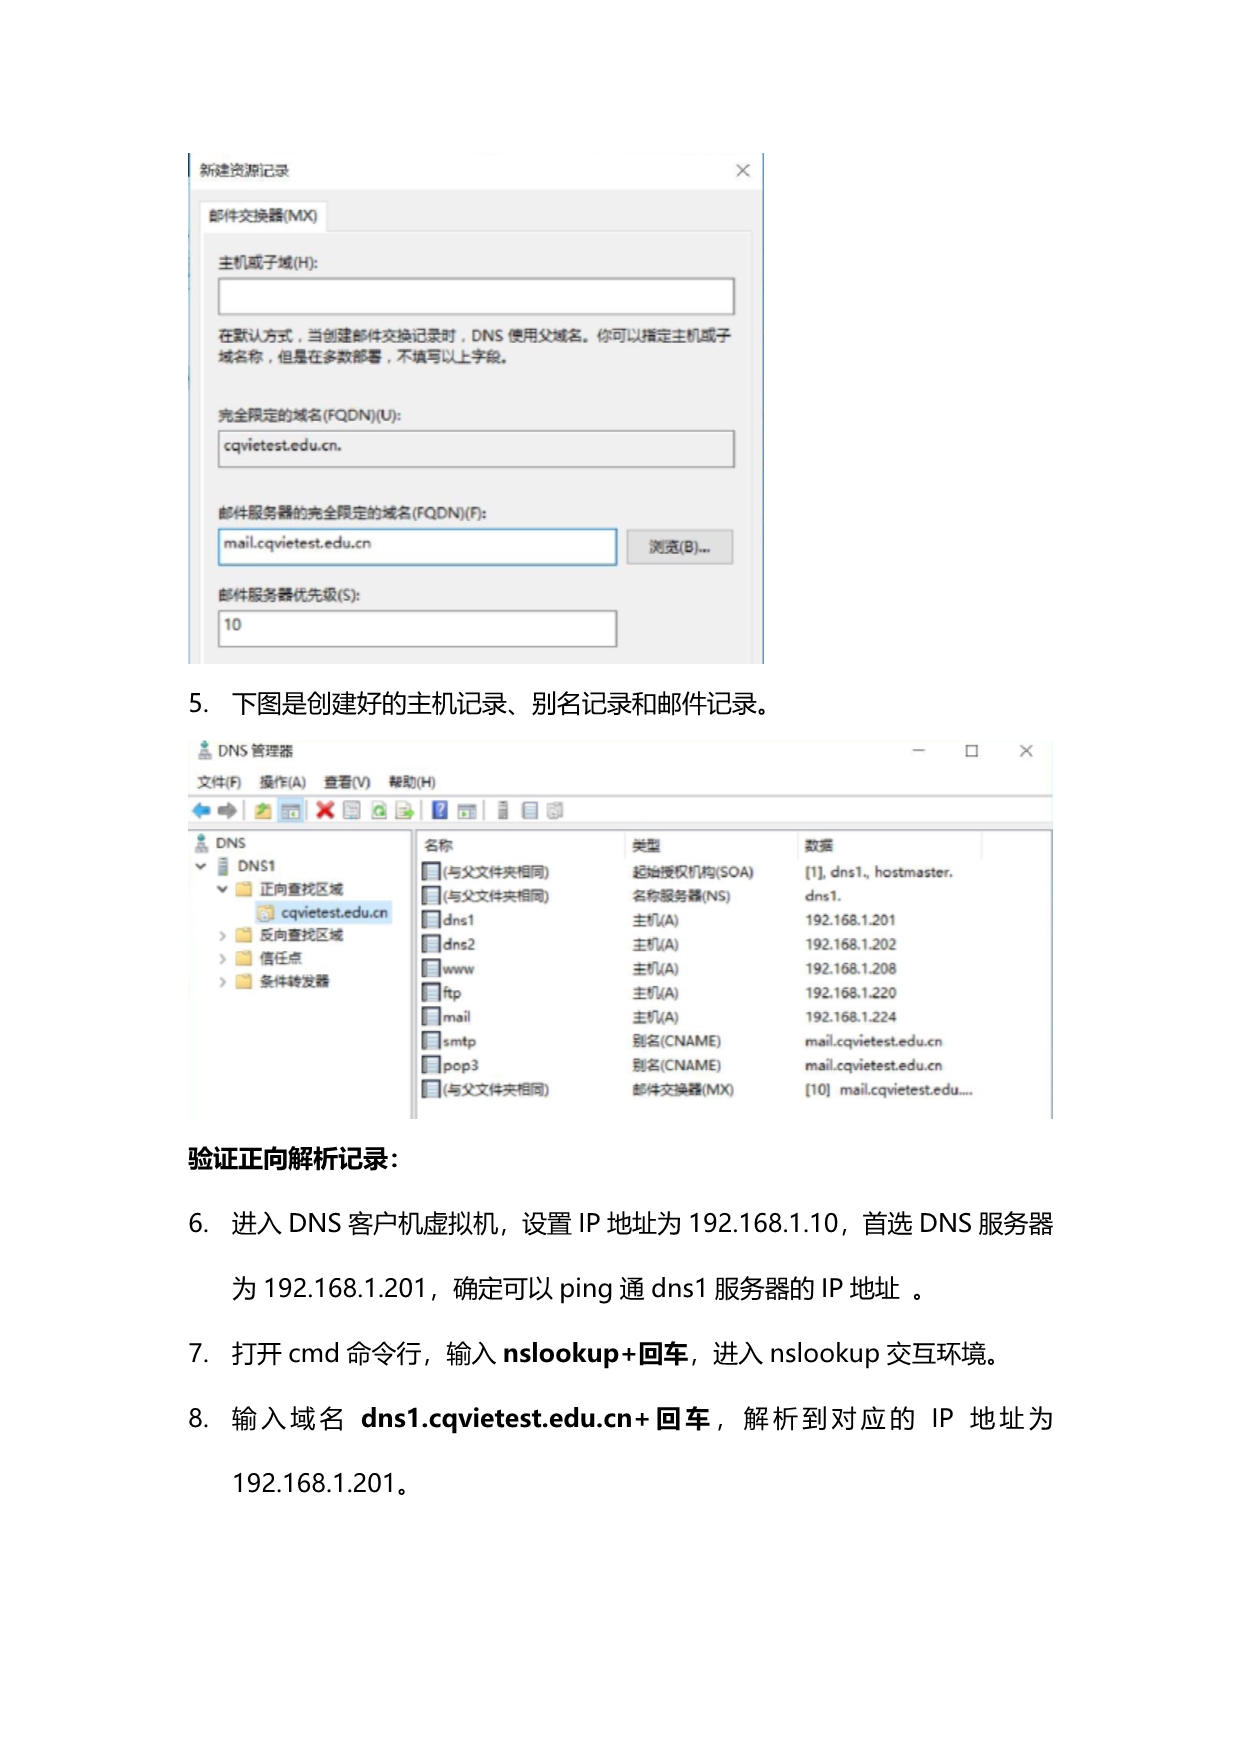Collapse the DNS1 server node
The image size is (1240, 1753).
click(201, 866)
